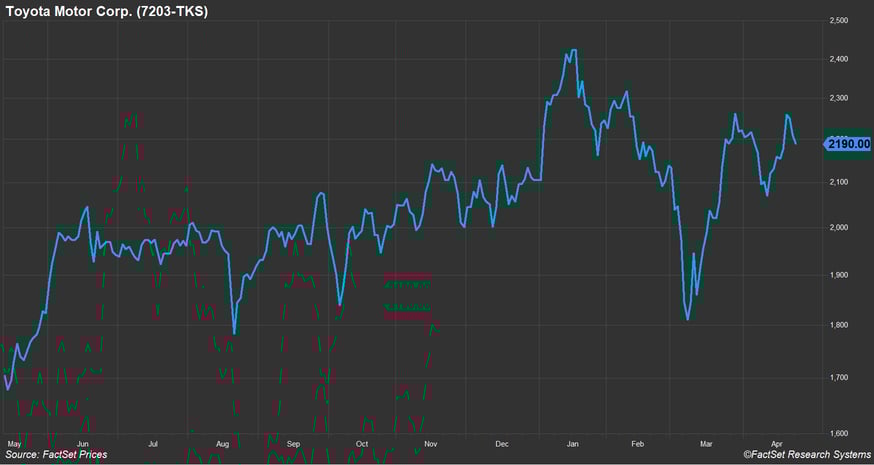The height and width of the screenshot is (465, 874).
Task: Click the May label on the time axis
Action: (14, 442)
